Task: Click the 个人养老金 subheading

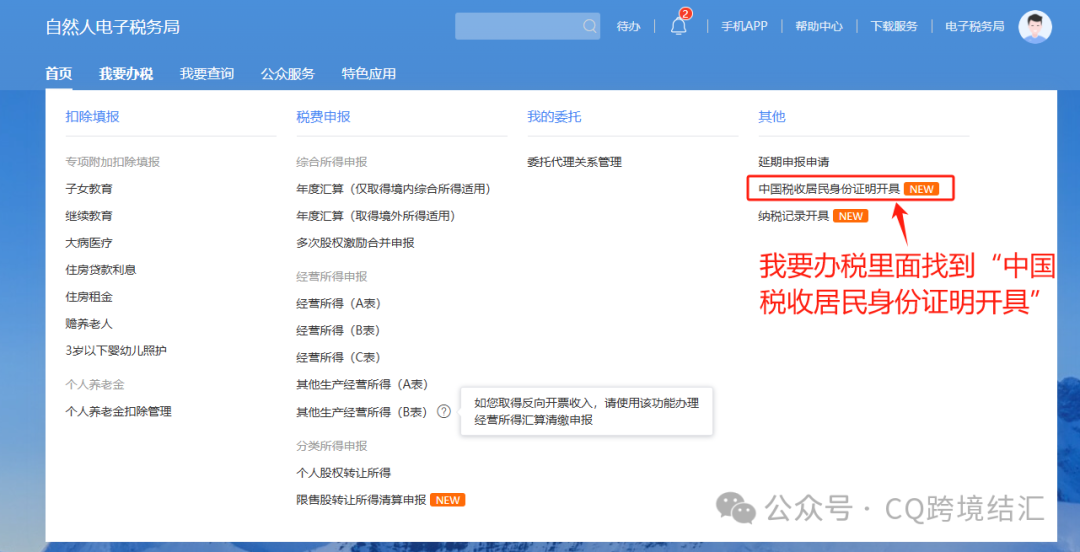Action: [95, 384]
